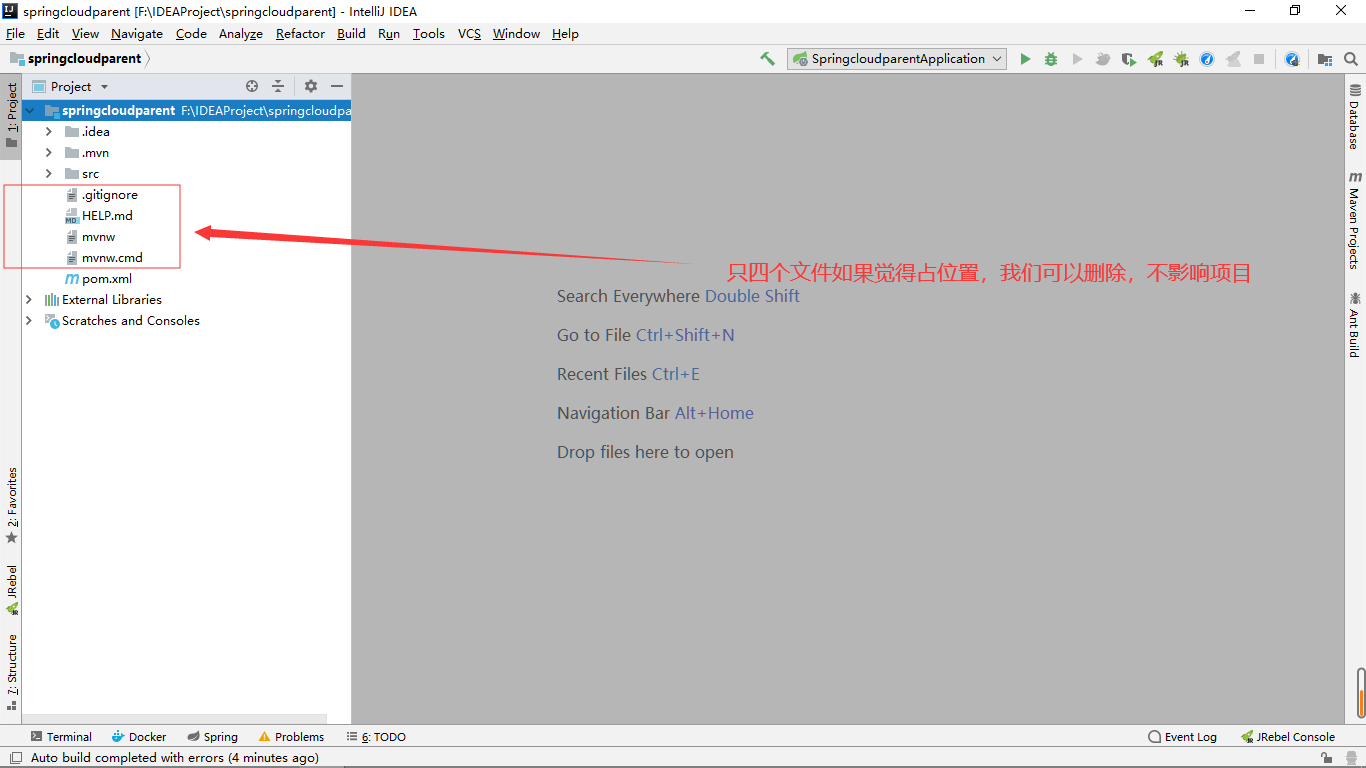1366x768 pixels.
Task: Collapse all in Project panel
Action: coord(278,86)
